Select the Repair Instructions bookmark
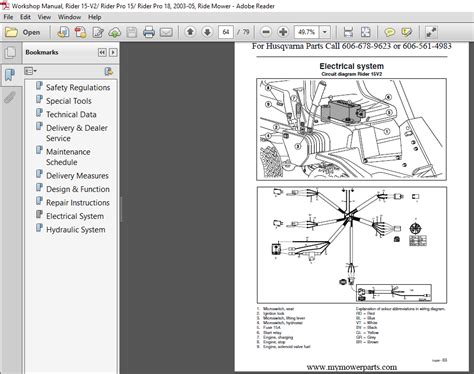474x374 pixels. pos(78,203)
